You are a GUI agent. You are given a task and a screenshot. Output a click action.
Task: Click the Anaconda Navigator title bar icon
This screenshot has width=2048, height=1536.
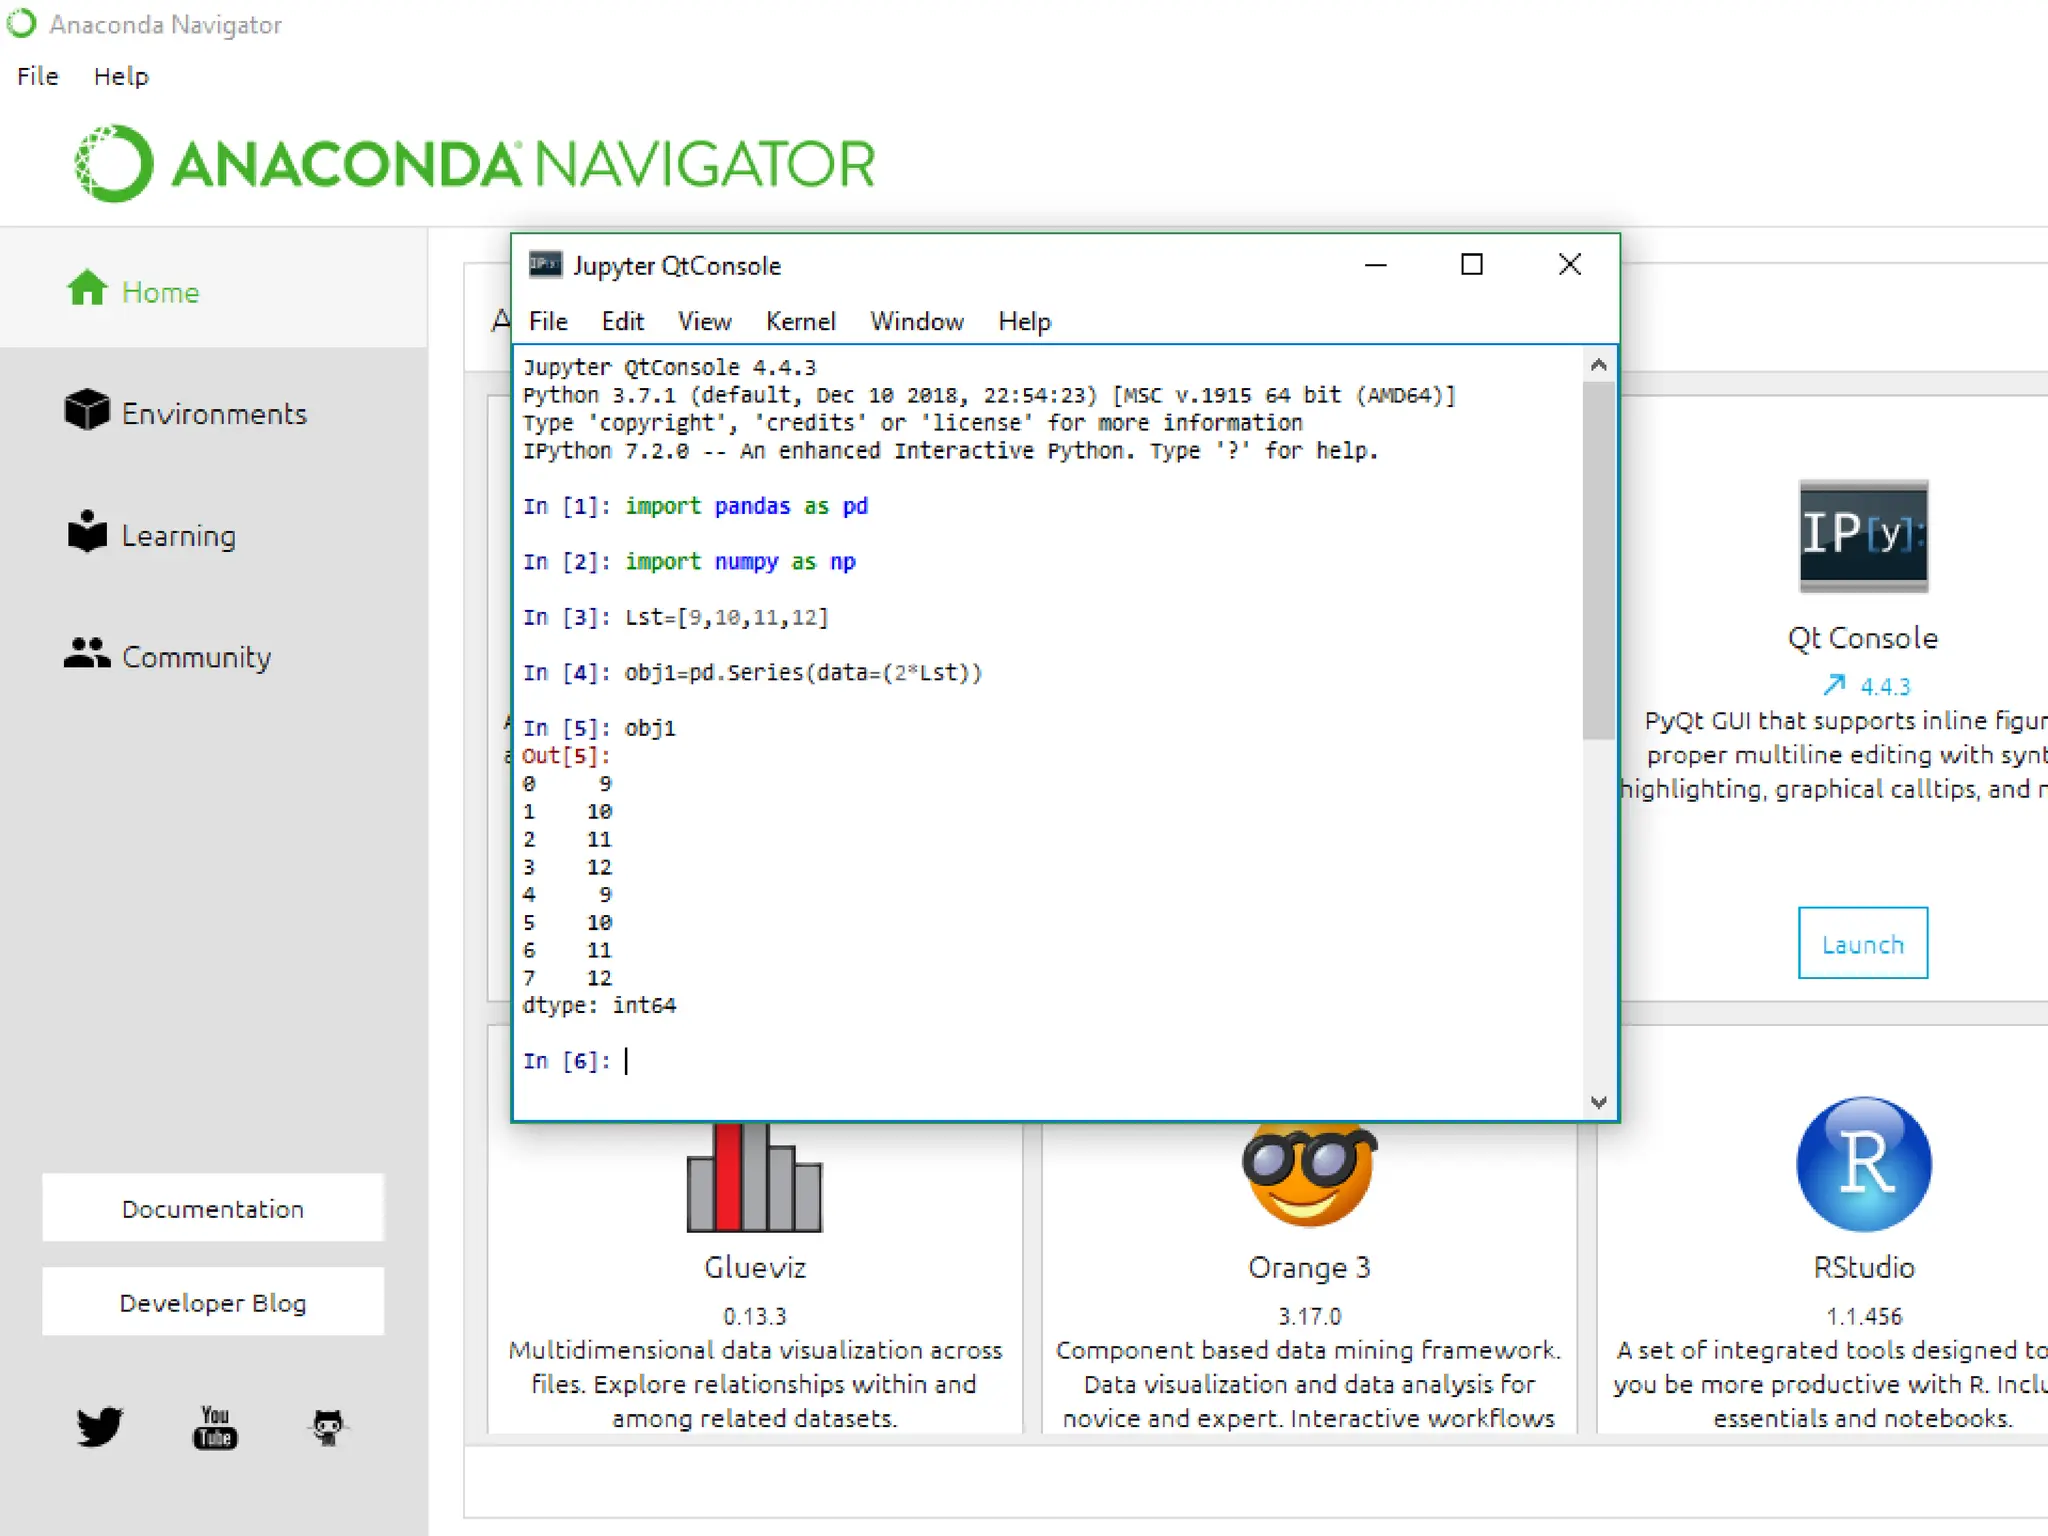pos(21,23)
